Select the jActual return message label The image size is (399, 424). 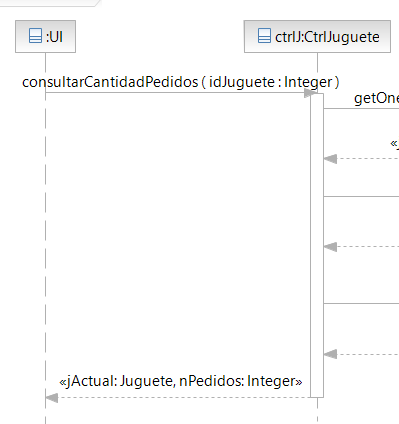click(x=181, y=381)
